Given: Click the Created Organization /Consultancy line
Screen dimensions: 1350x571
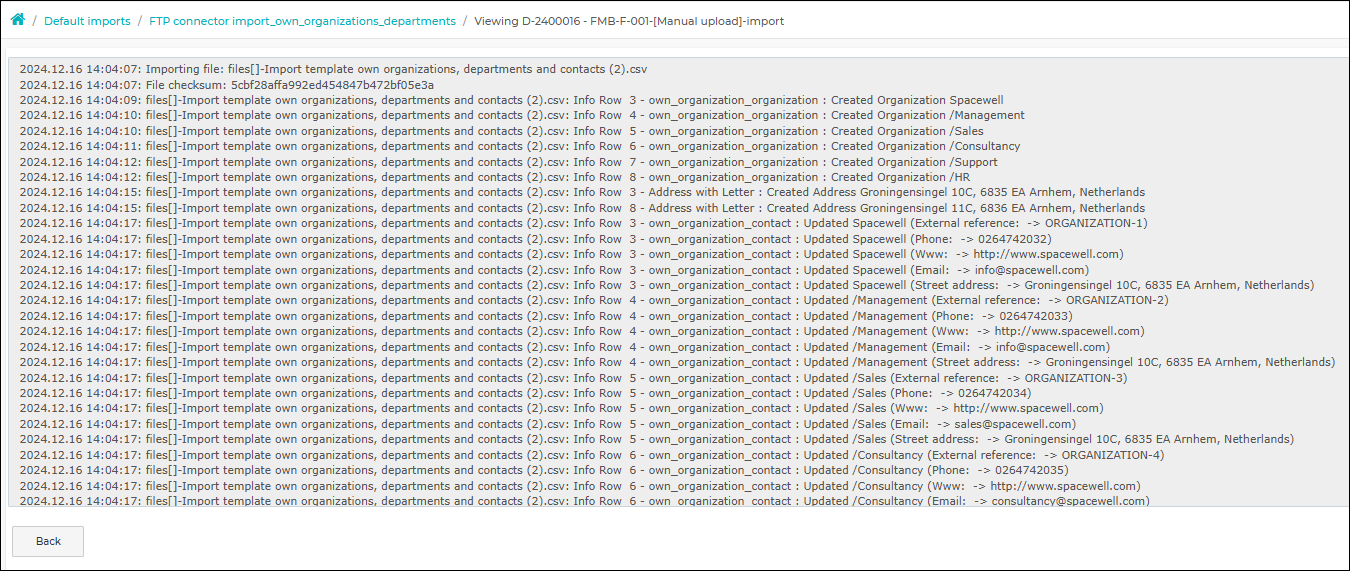Looking at the screenshot, I should 520,147.
